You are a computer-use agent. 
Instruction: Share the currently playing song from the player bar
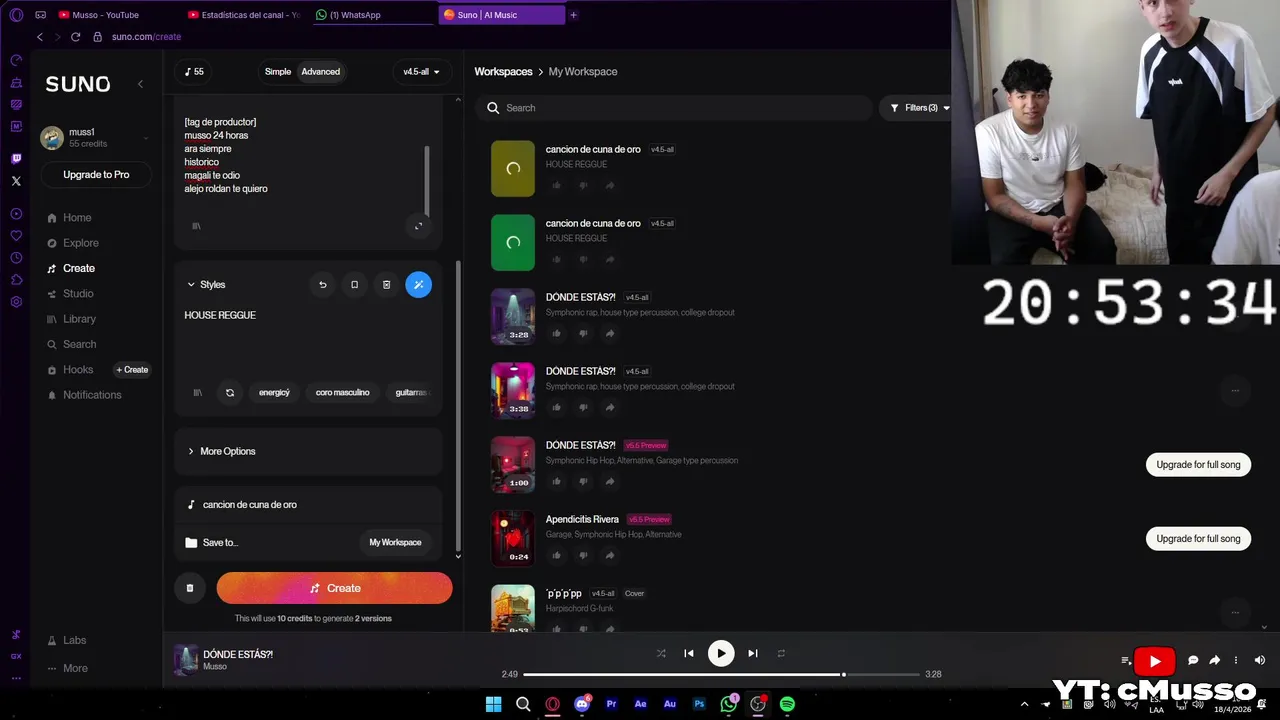coord(1215,660)
